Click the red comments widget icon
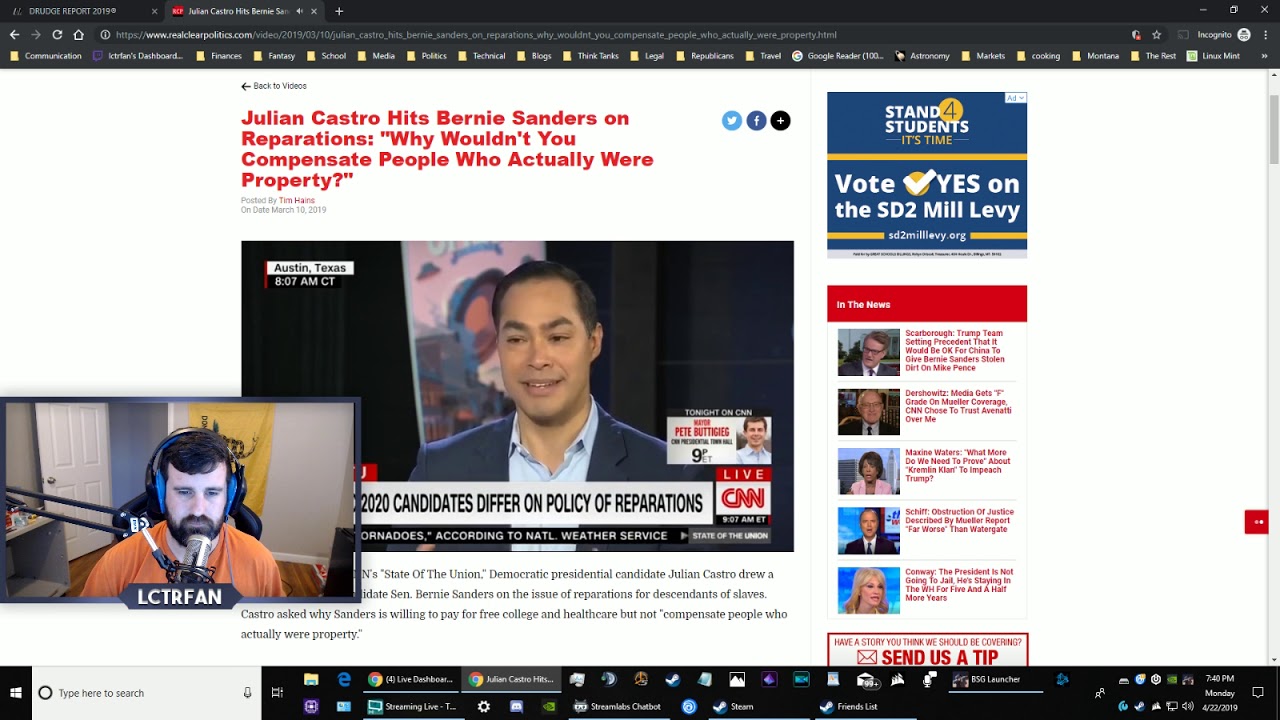The image size is (1280, 720). click(1257, 522)
